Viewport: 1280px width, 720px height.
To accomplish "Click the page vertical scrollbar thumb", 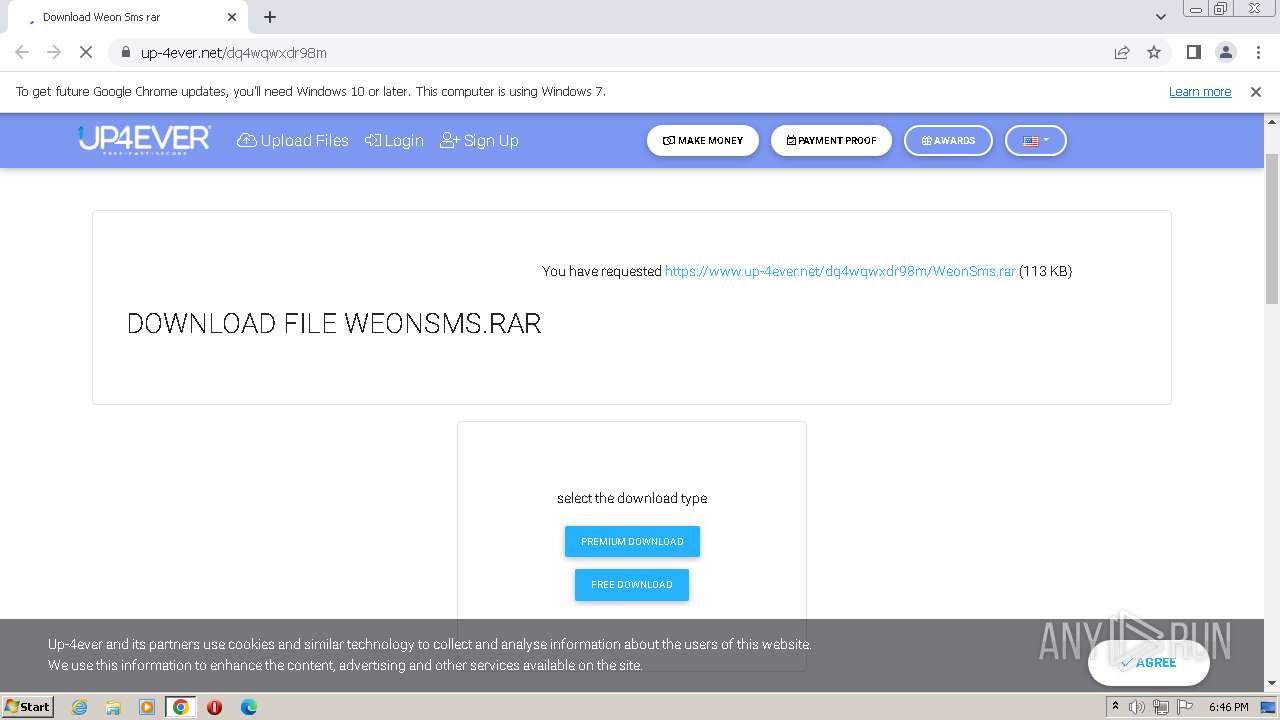I will [x=1272, y=228].
